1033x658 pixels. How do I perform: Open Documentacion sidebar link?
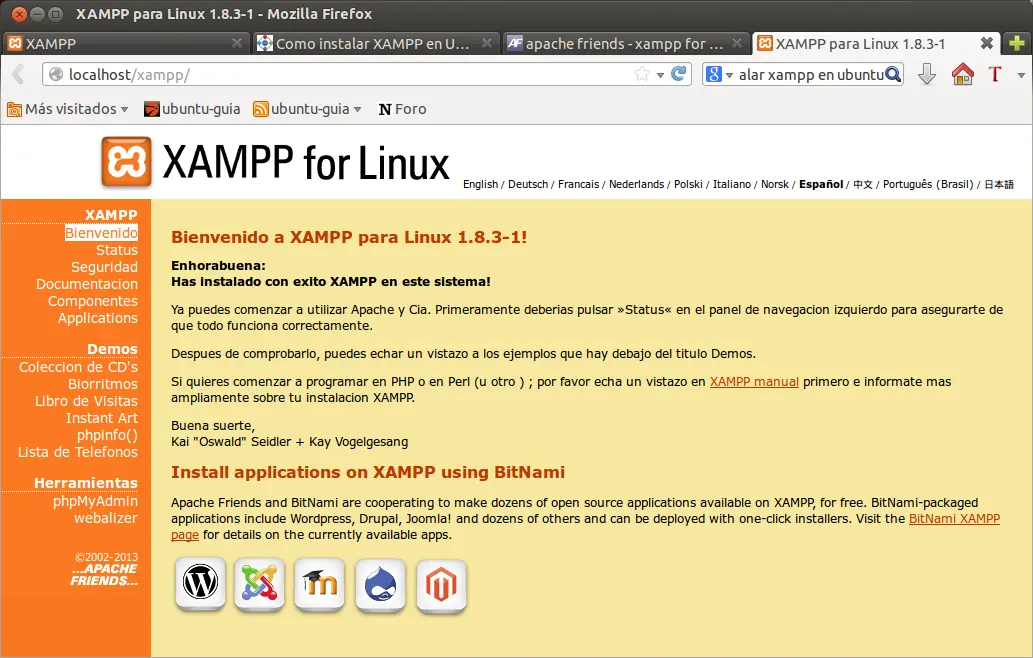[x=87, y=284]
